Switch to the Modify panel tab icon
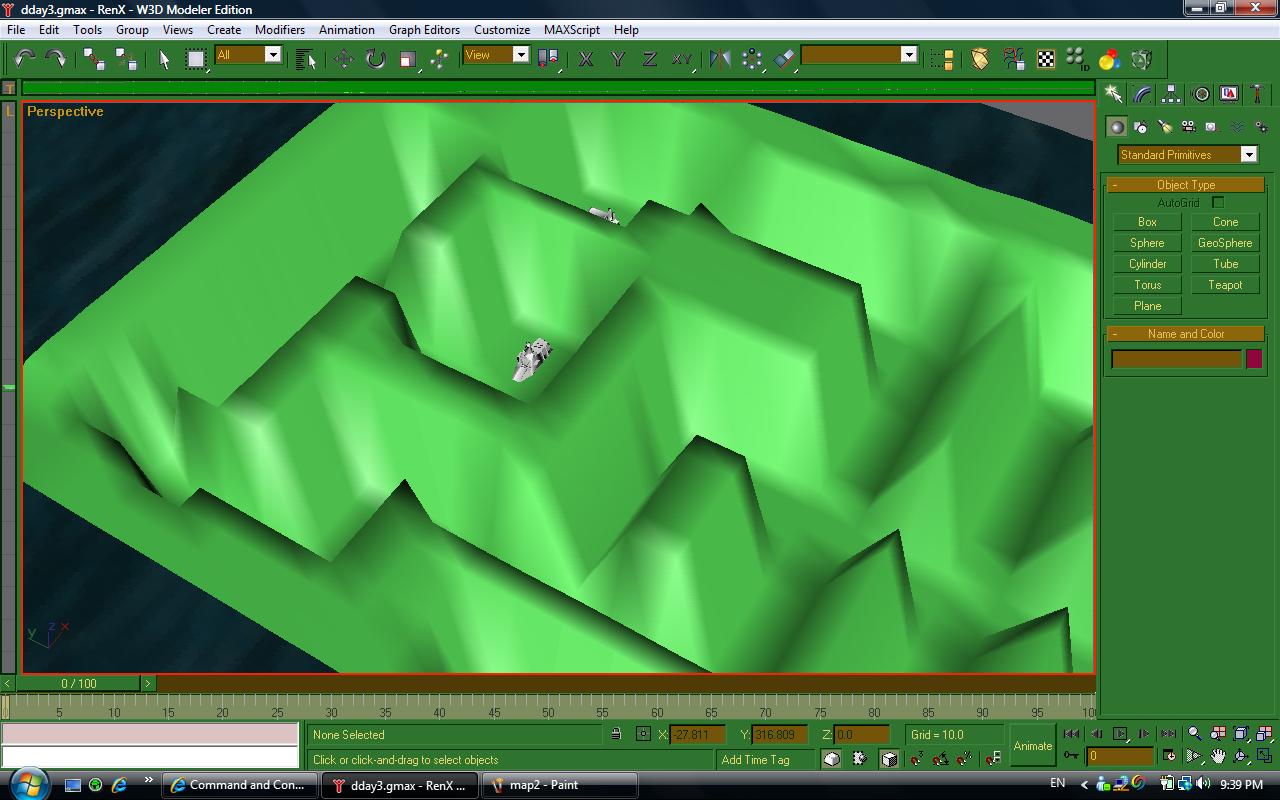Image resolution: width=1280 pixels, height=800 pixels. 1142,94
